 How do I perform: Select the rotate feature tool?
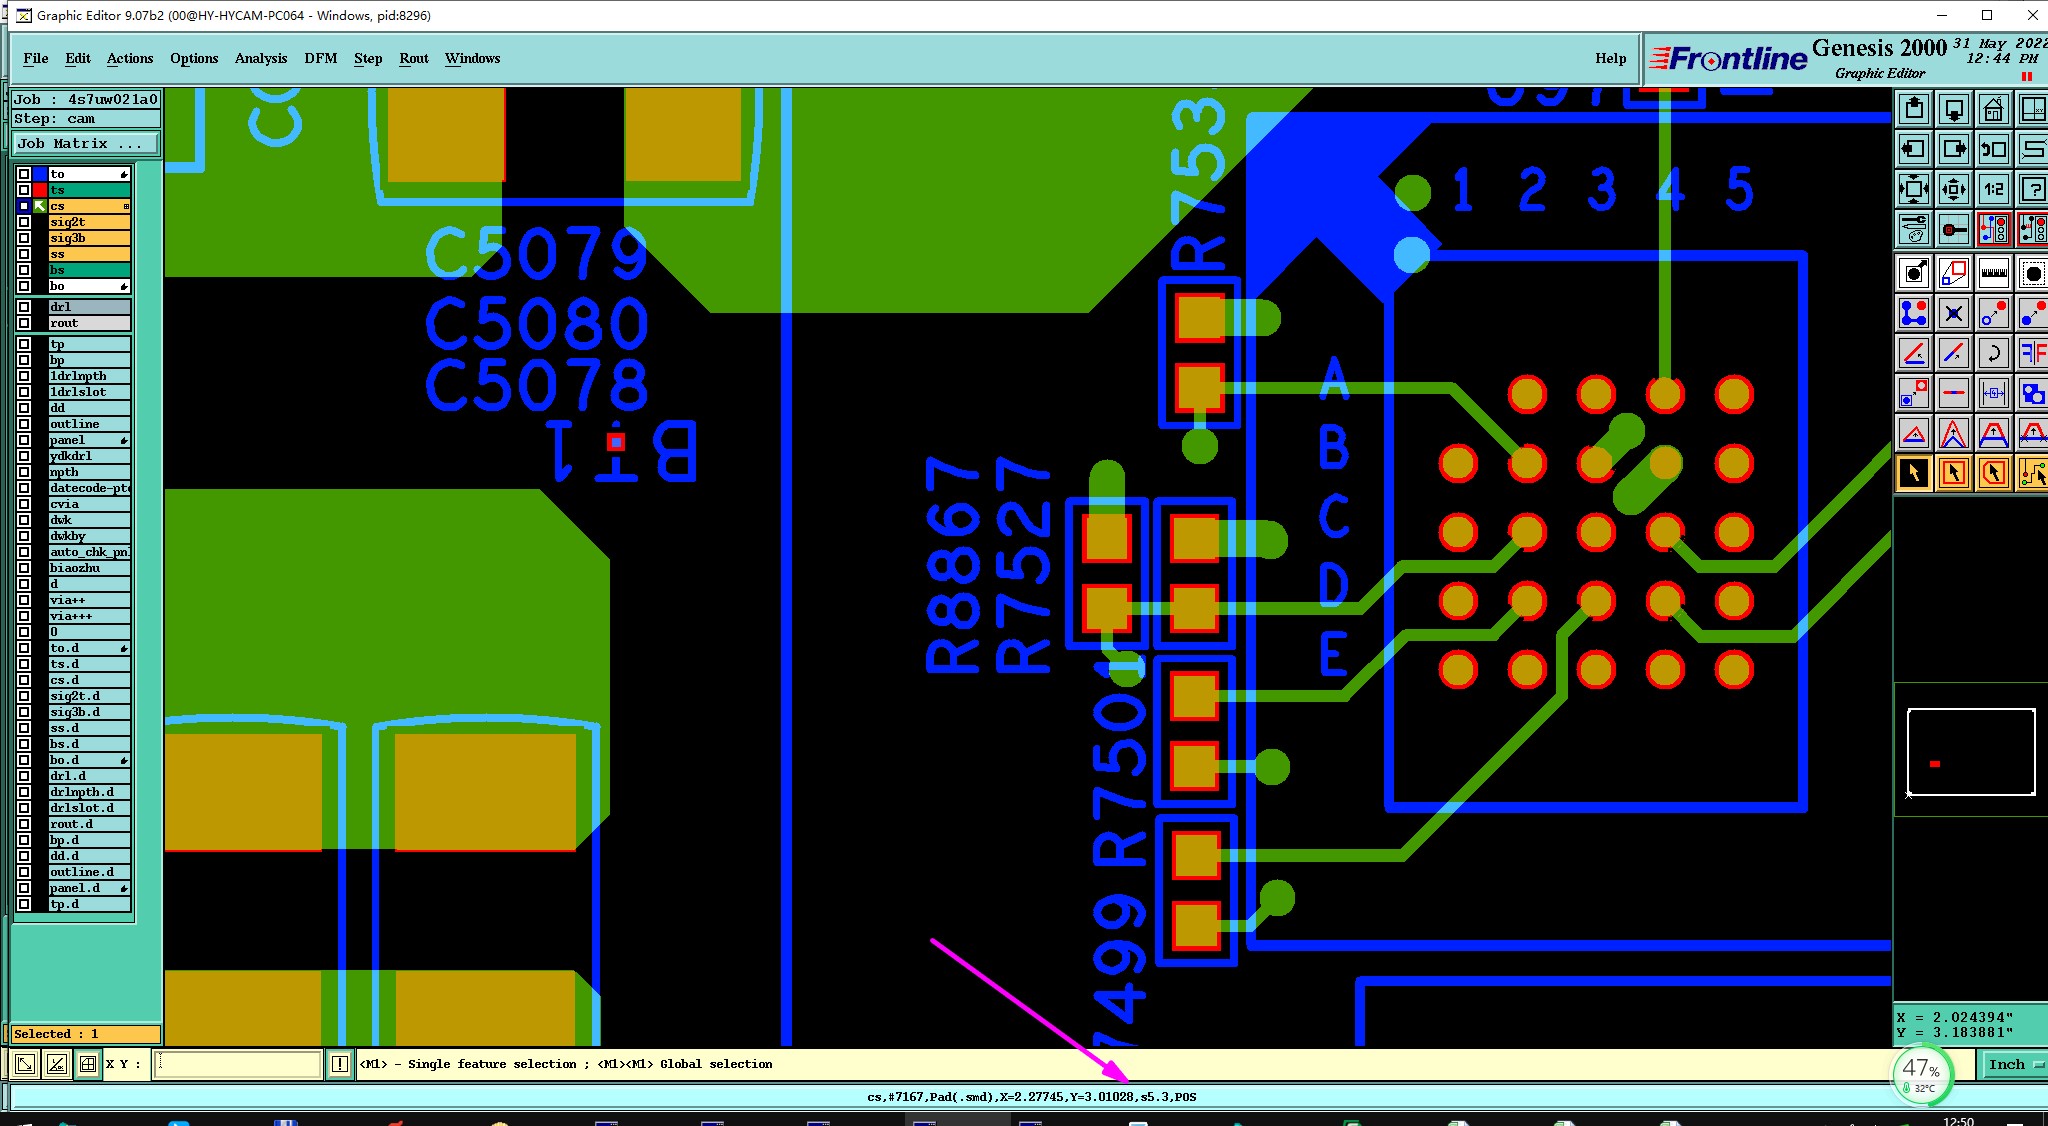click(x=1993, y=352)
